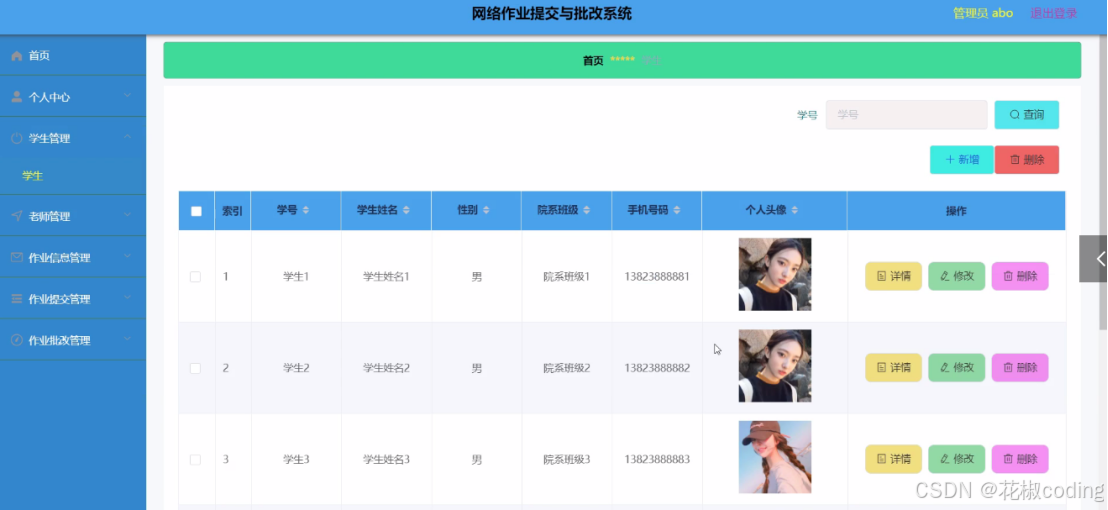Tick the checkbox for row 学生3

tap(196, 460)
